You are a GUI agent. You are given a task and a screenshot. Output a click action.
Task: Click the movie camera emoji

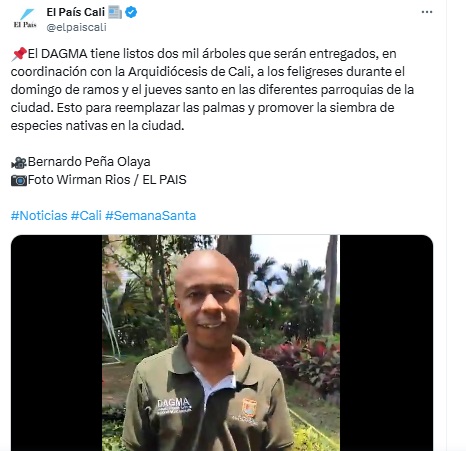(x=19, y=162)
